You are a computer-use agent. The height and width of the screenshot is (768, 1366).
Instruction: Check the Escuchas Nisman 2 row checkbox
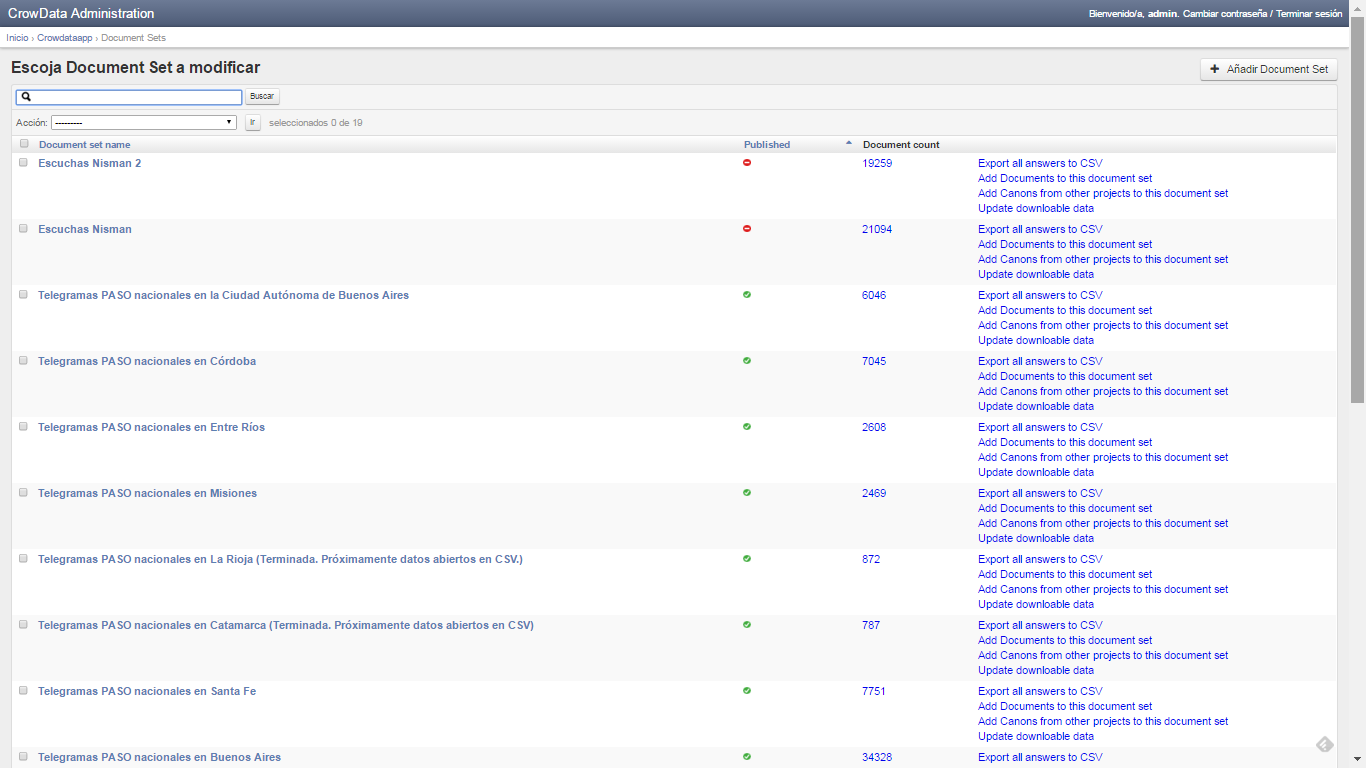pyautogui.click(x=23, y=162)
